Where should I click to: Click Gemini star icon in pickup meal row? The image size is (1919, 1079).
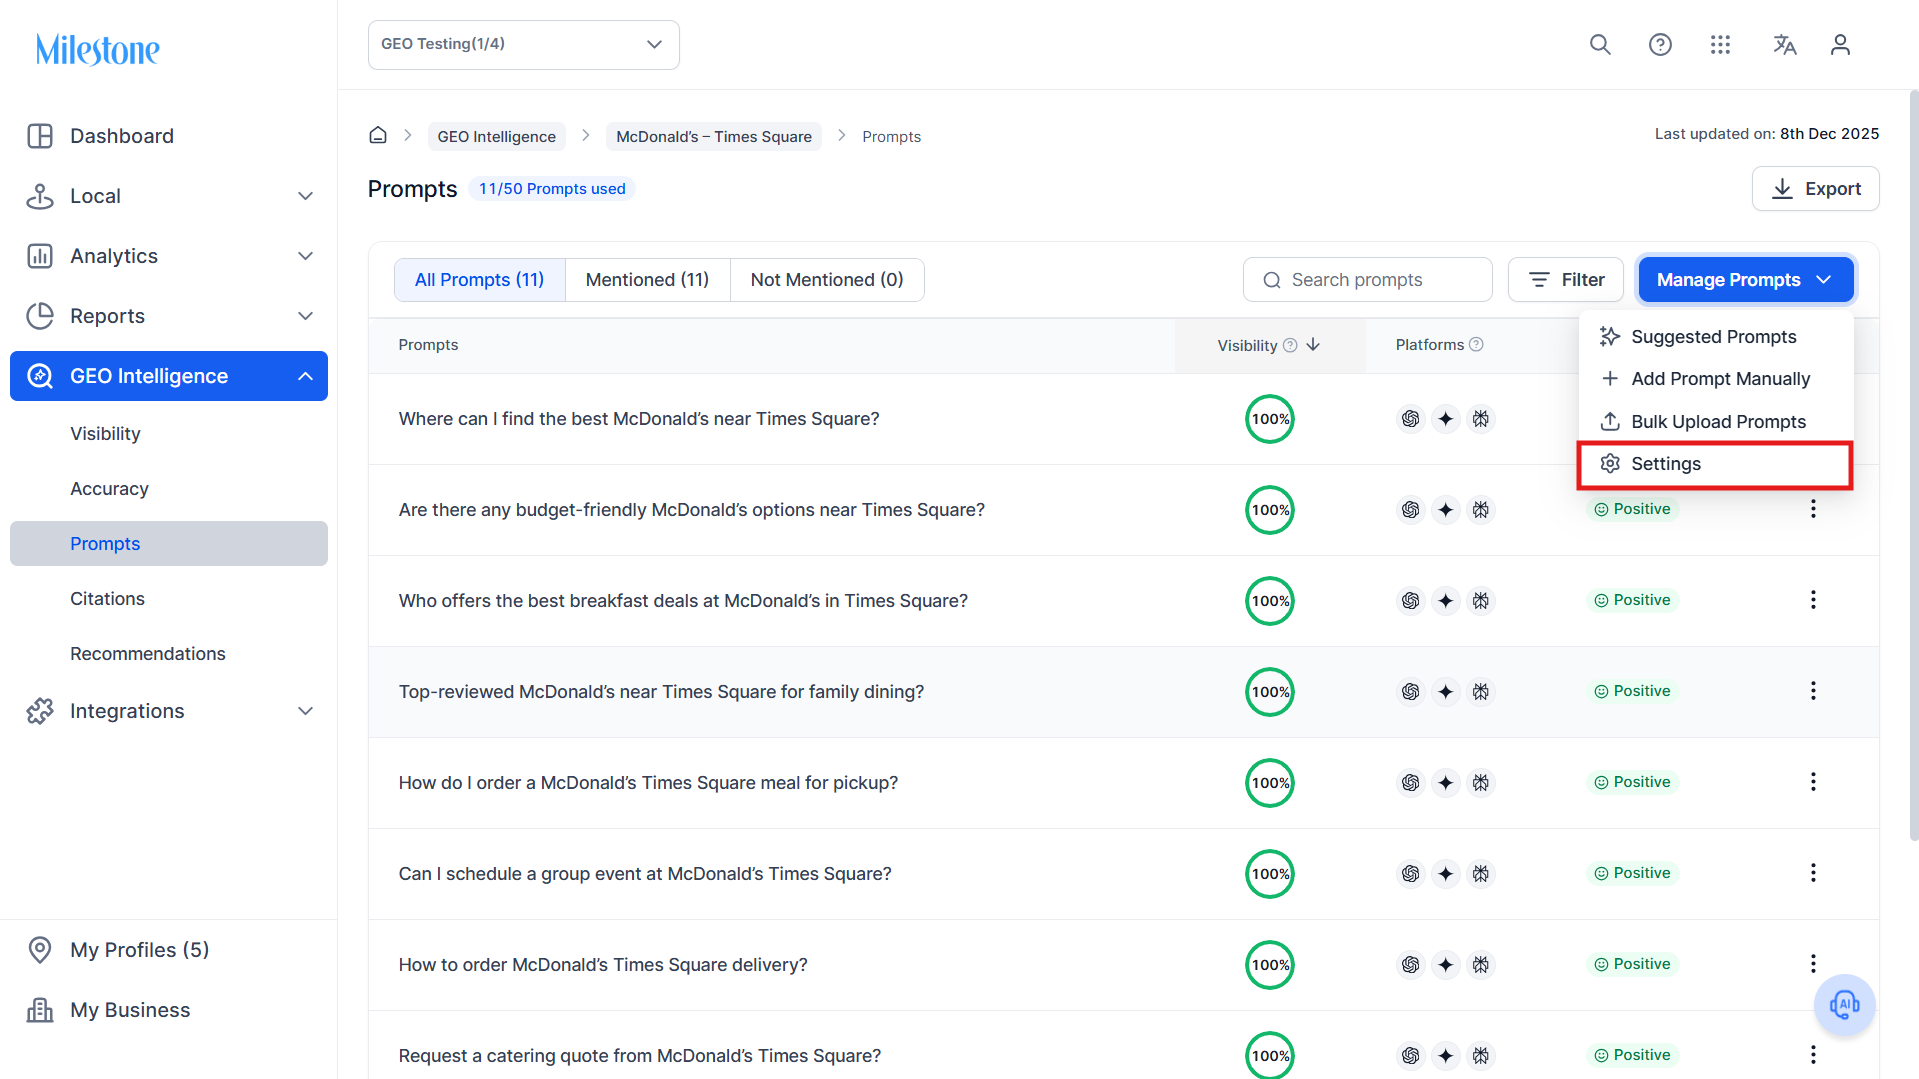coord(1445,783)
